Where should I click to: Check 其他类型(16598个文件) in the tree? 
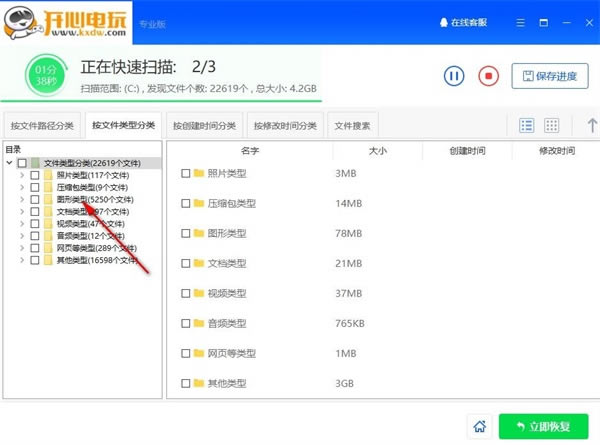[x=35, y=260]
